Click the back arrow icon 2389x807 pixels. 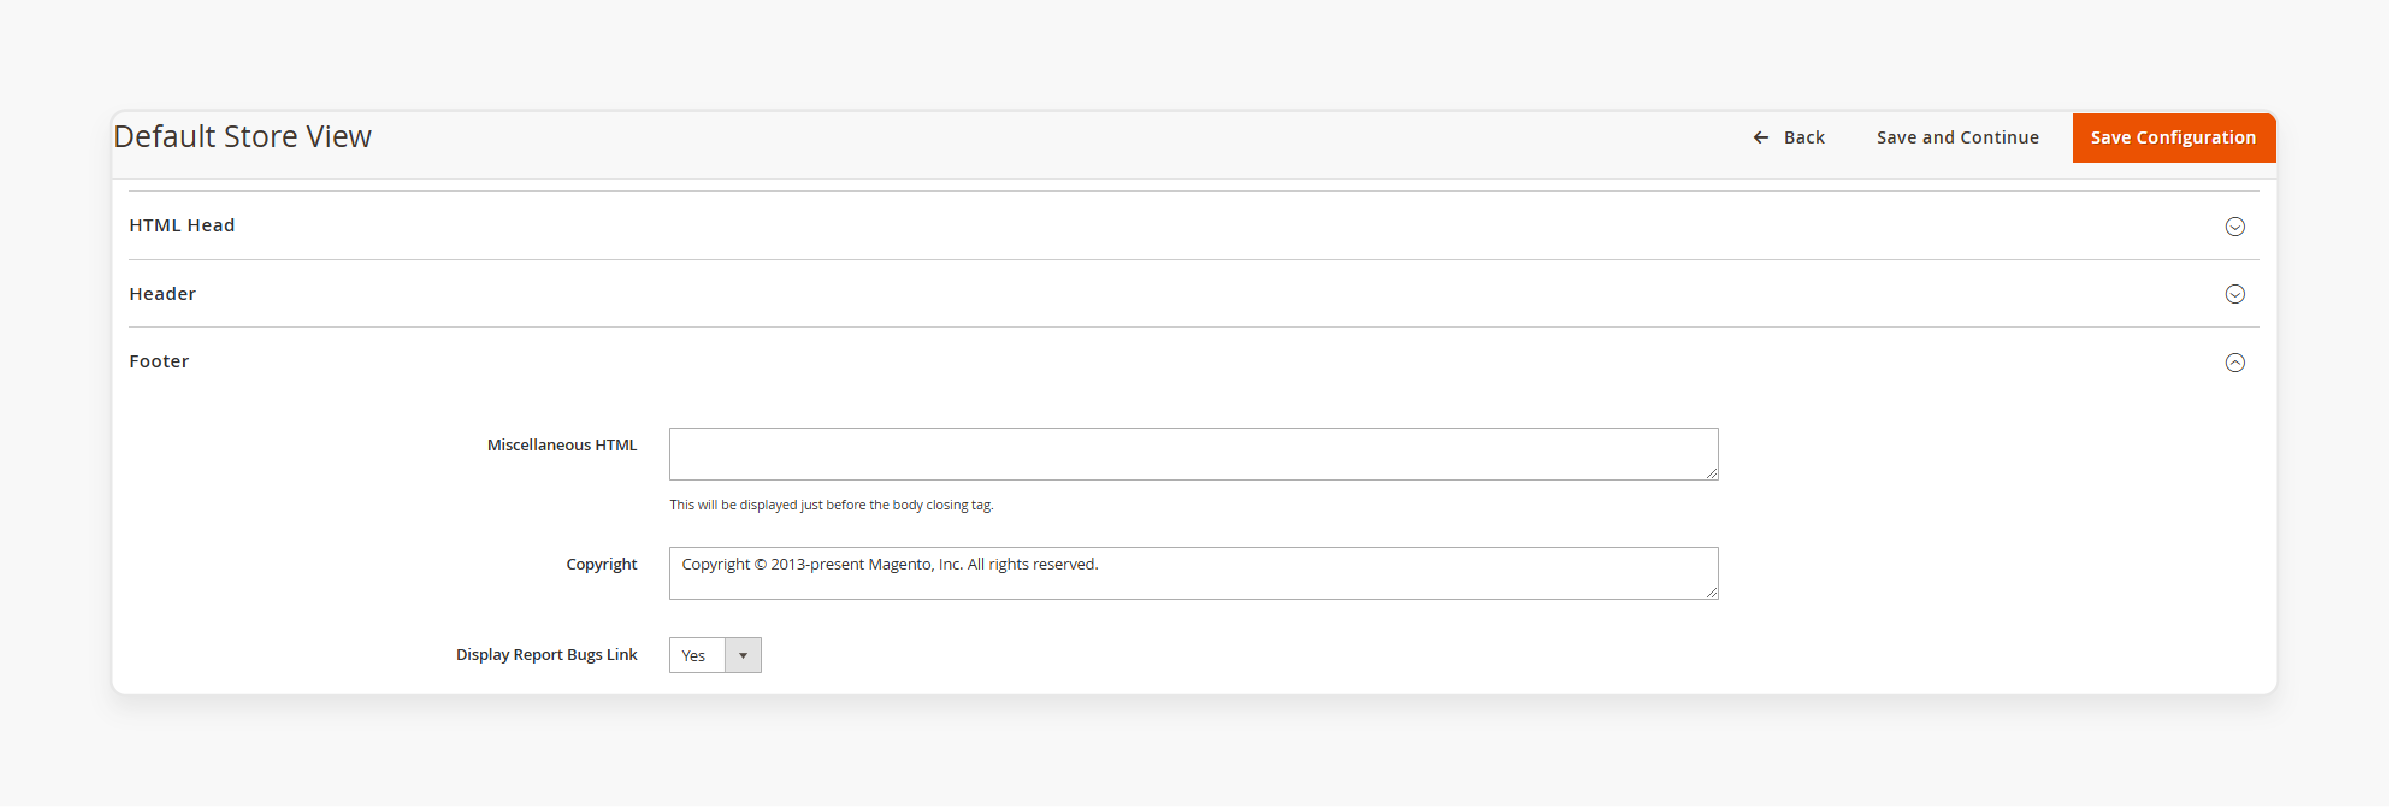click(1761, 138)
